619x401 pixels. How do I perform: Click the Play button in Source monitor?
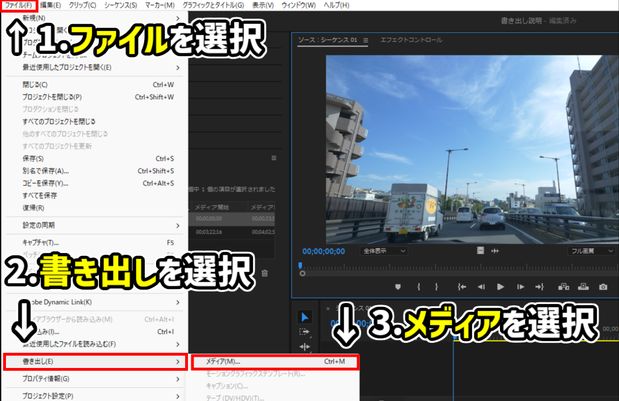pyautogui.click(x=500, y=287)
